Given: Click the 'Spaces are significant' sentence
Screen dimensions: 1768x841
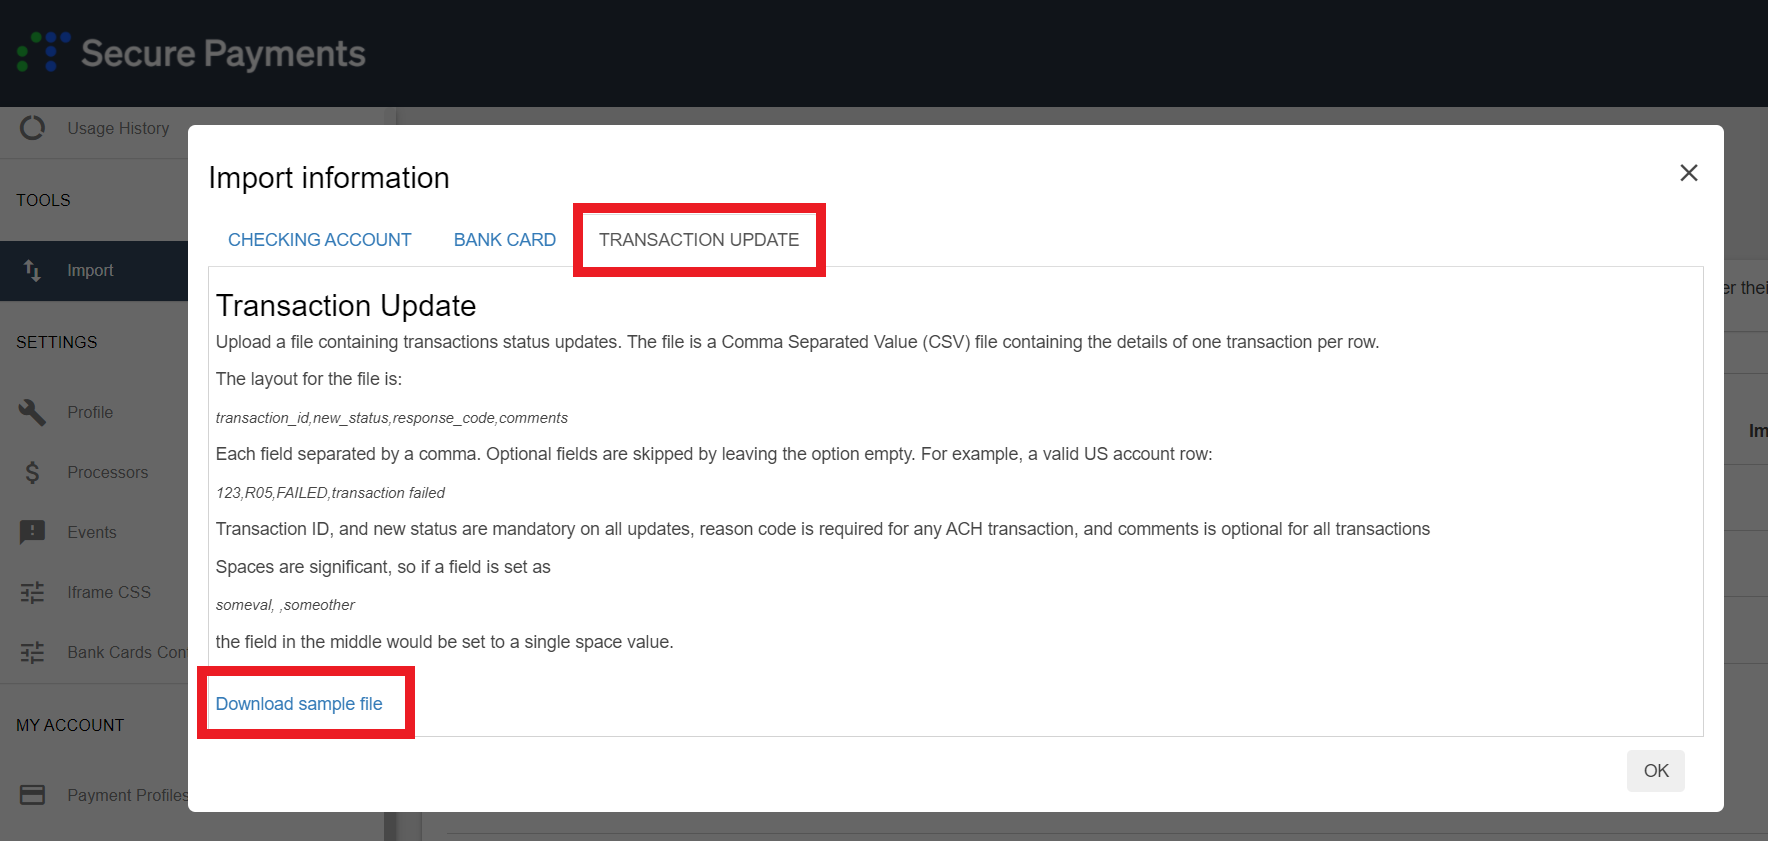Looking at the screenshot, I should pos(383,567).
